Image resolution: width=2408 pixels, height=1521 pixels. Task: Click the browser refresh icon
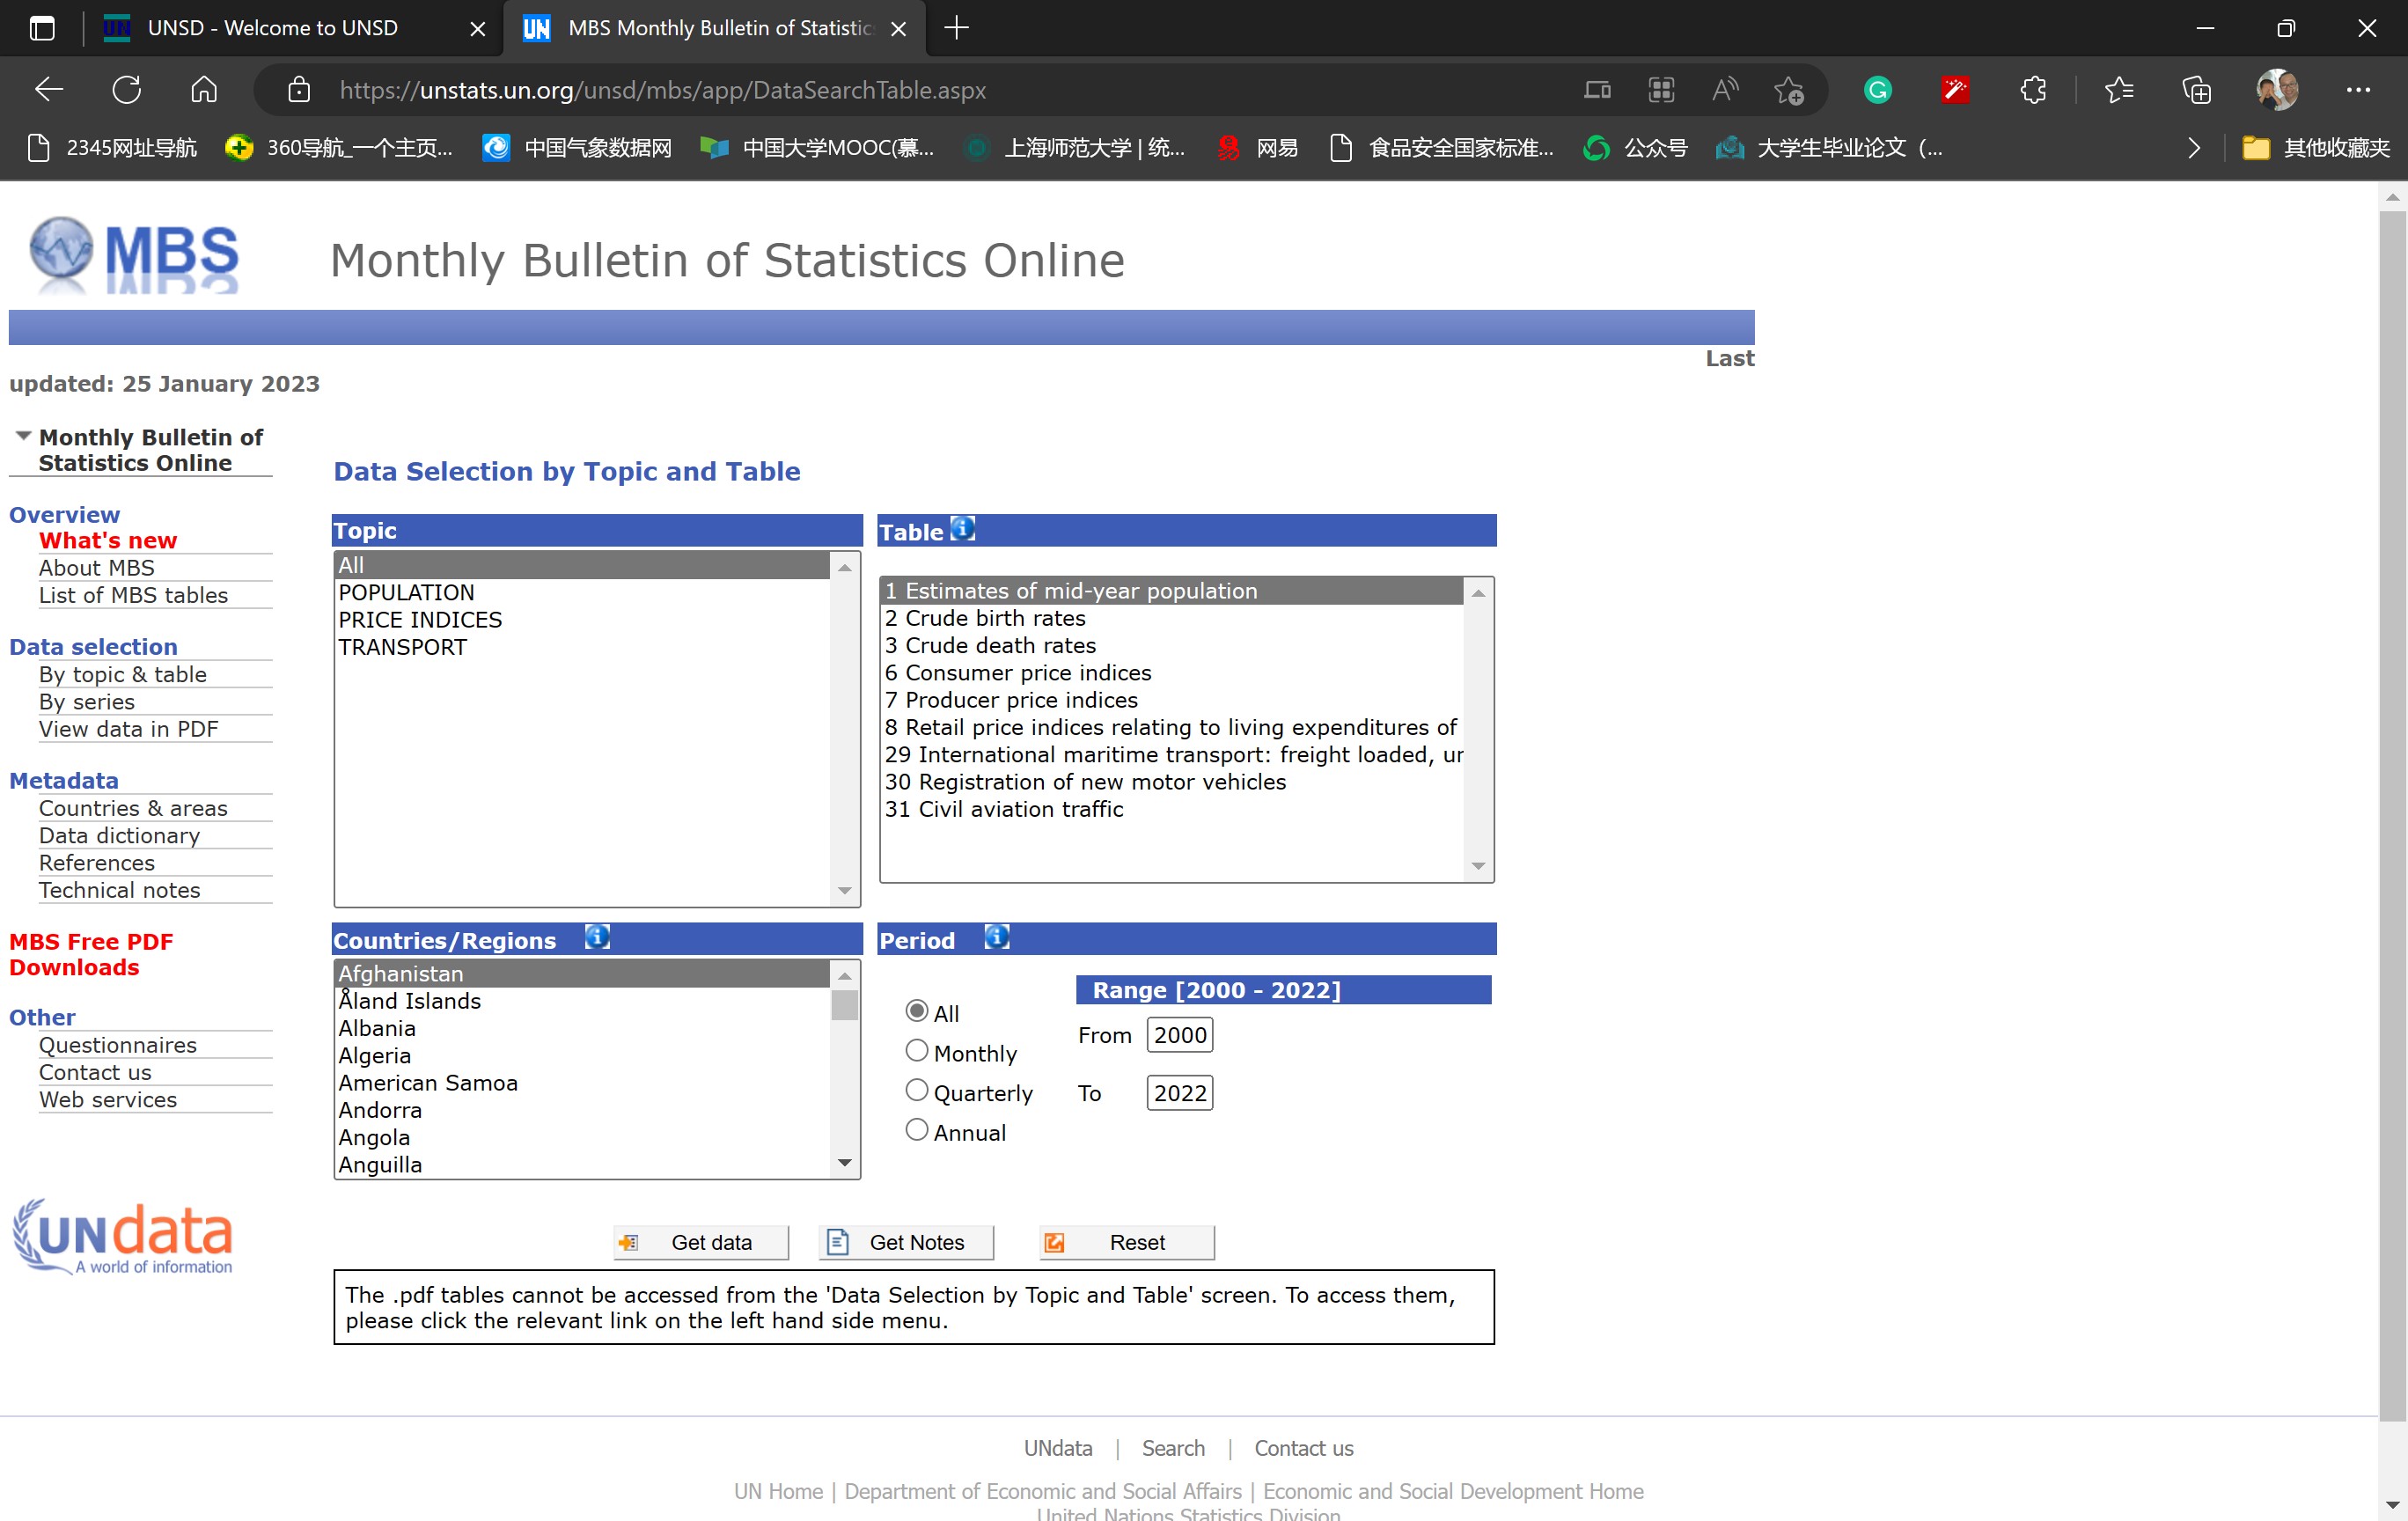pyautogui.click(x=127, y=90)
